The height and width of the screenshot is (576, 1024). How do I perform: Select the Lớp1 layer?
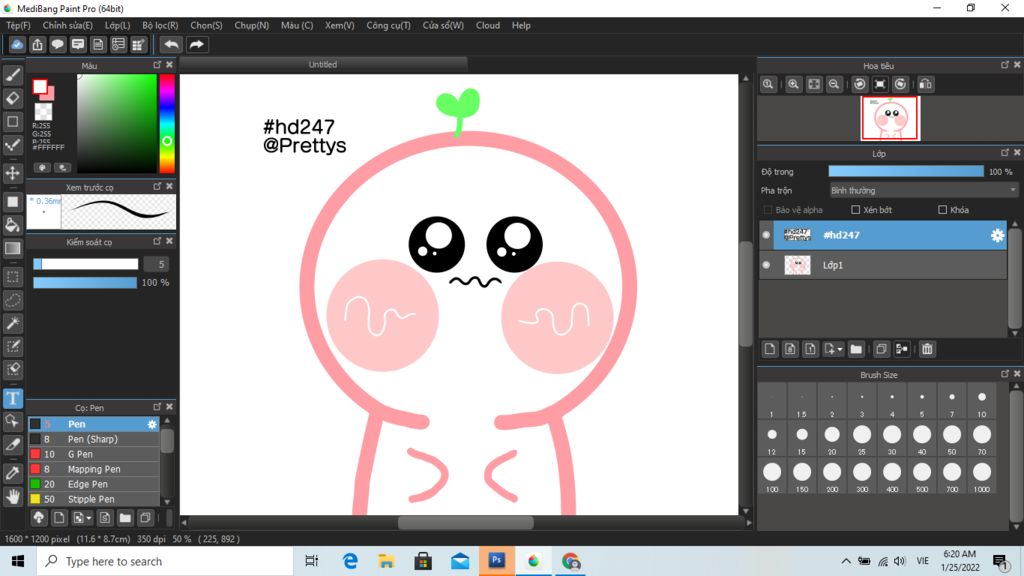point(883,265)
